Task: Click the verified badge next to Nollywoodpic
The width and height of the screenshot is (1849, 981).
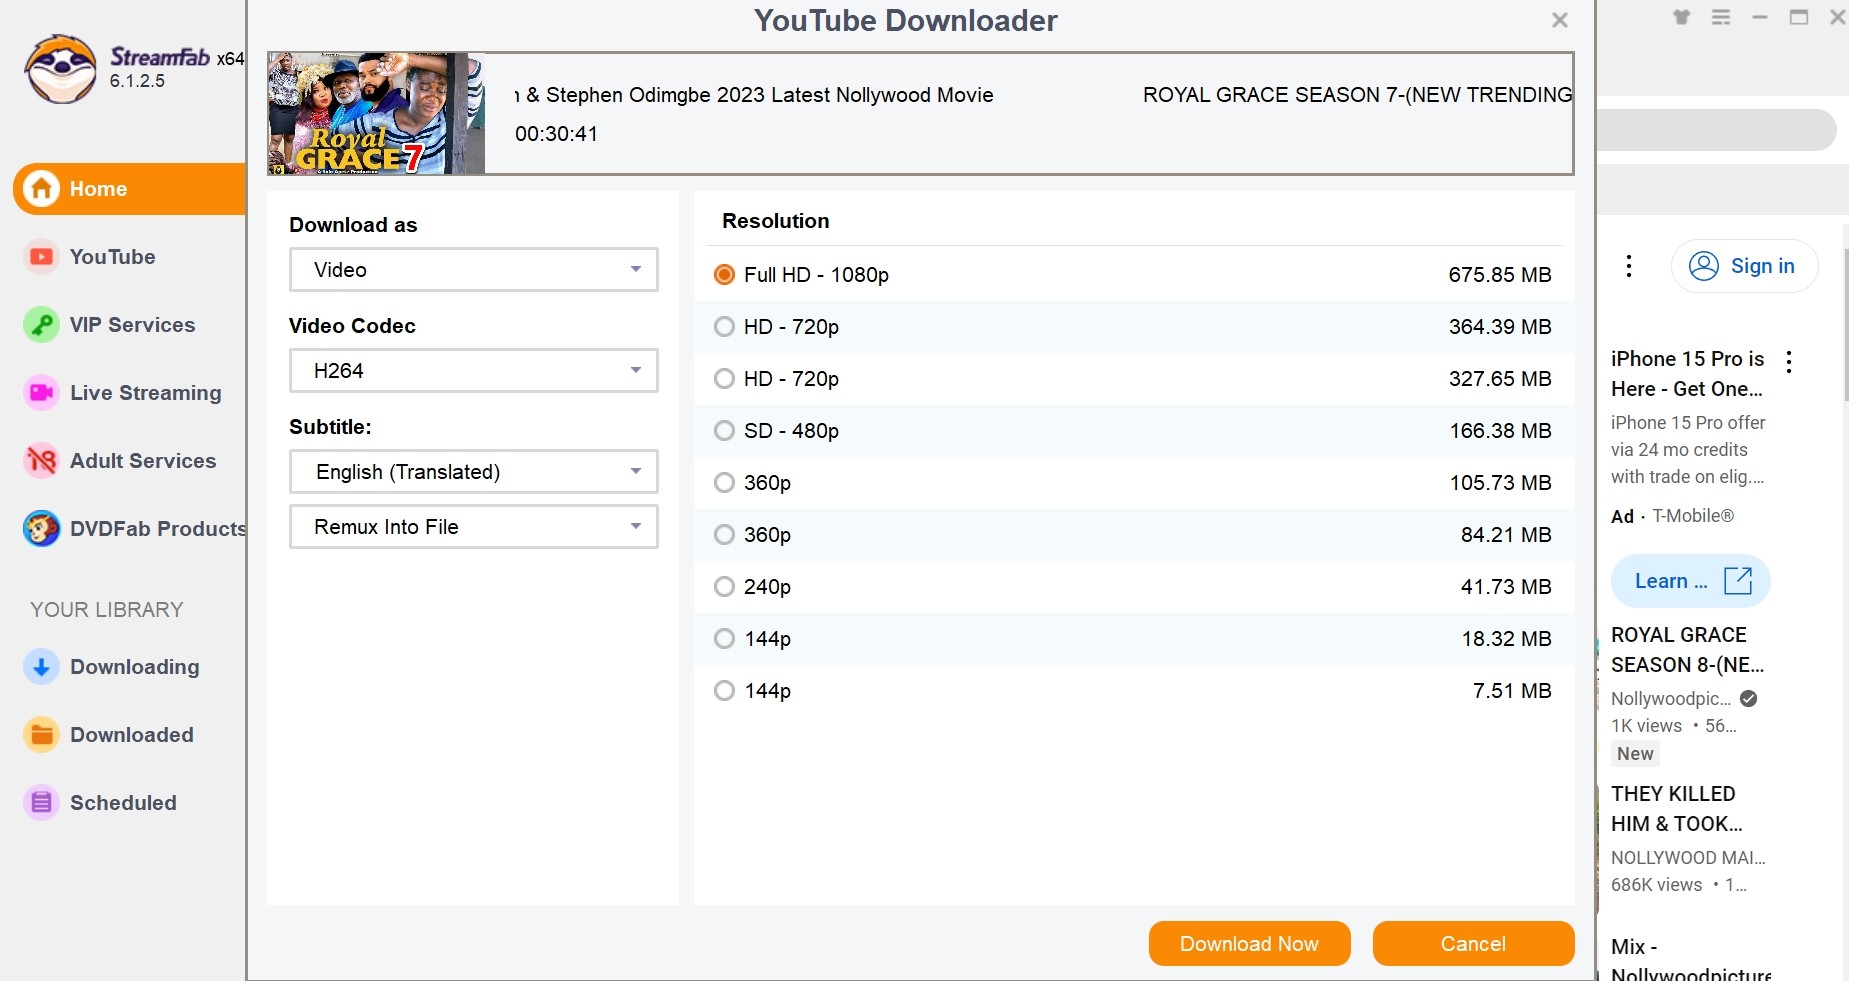Action: pyautogui.click(x=1748, y=699)
